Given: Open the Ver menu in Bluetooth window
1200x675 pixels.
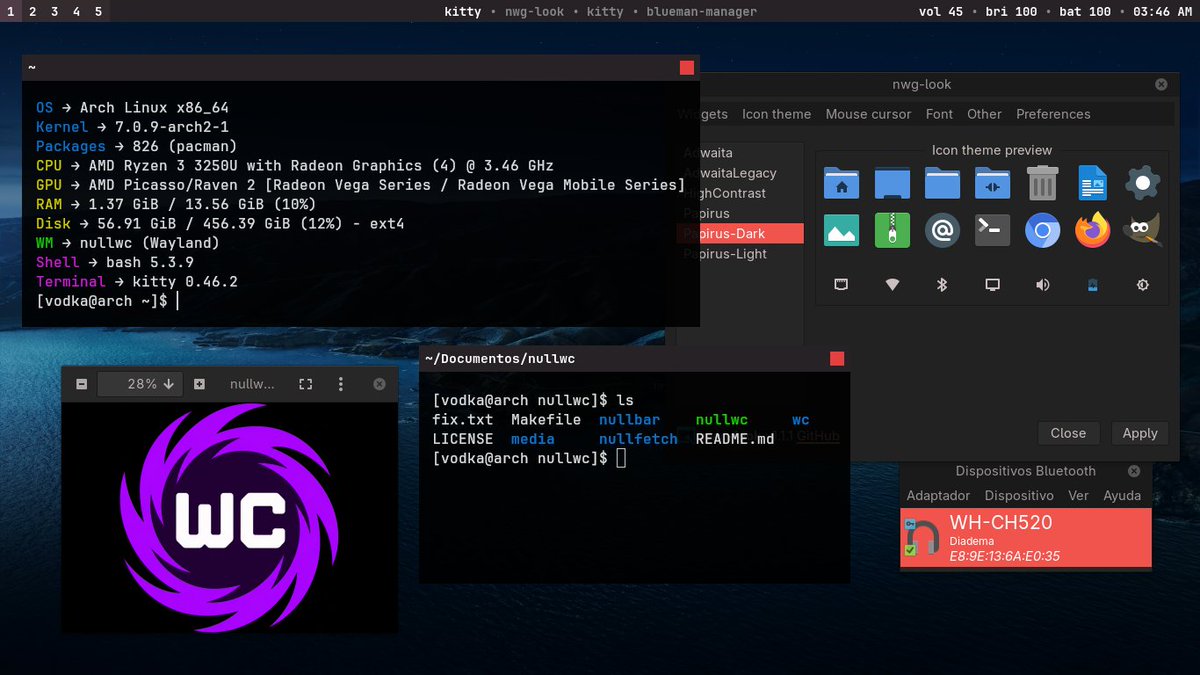Looking at the screenshot, I should (1078, 495).
